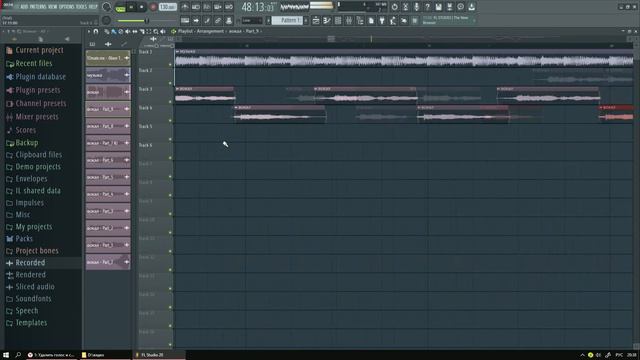Open the Playlist view icon

(316, 20)
